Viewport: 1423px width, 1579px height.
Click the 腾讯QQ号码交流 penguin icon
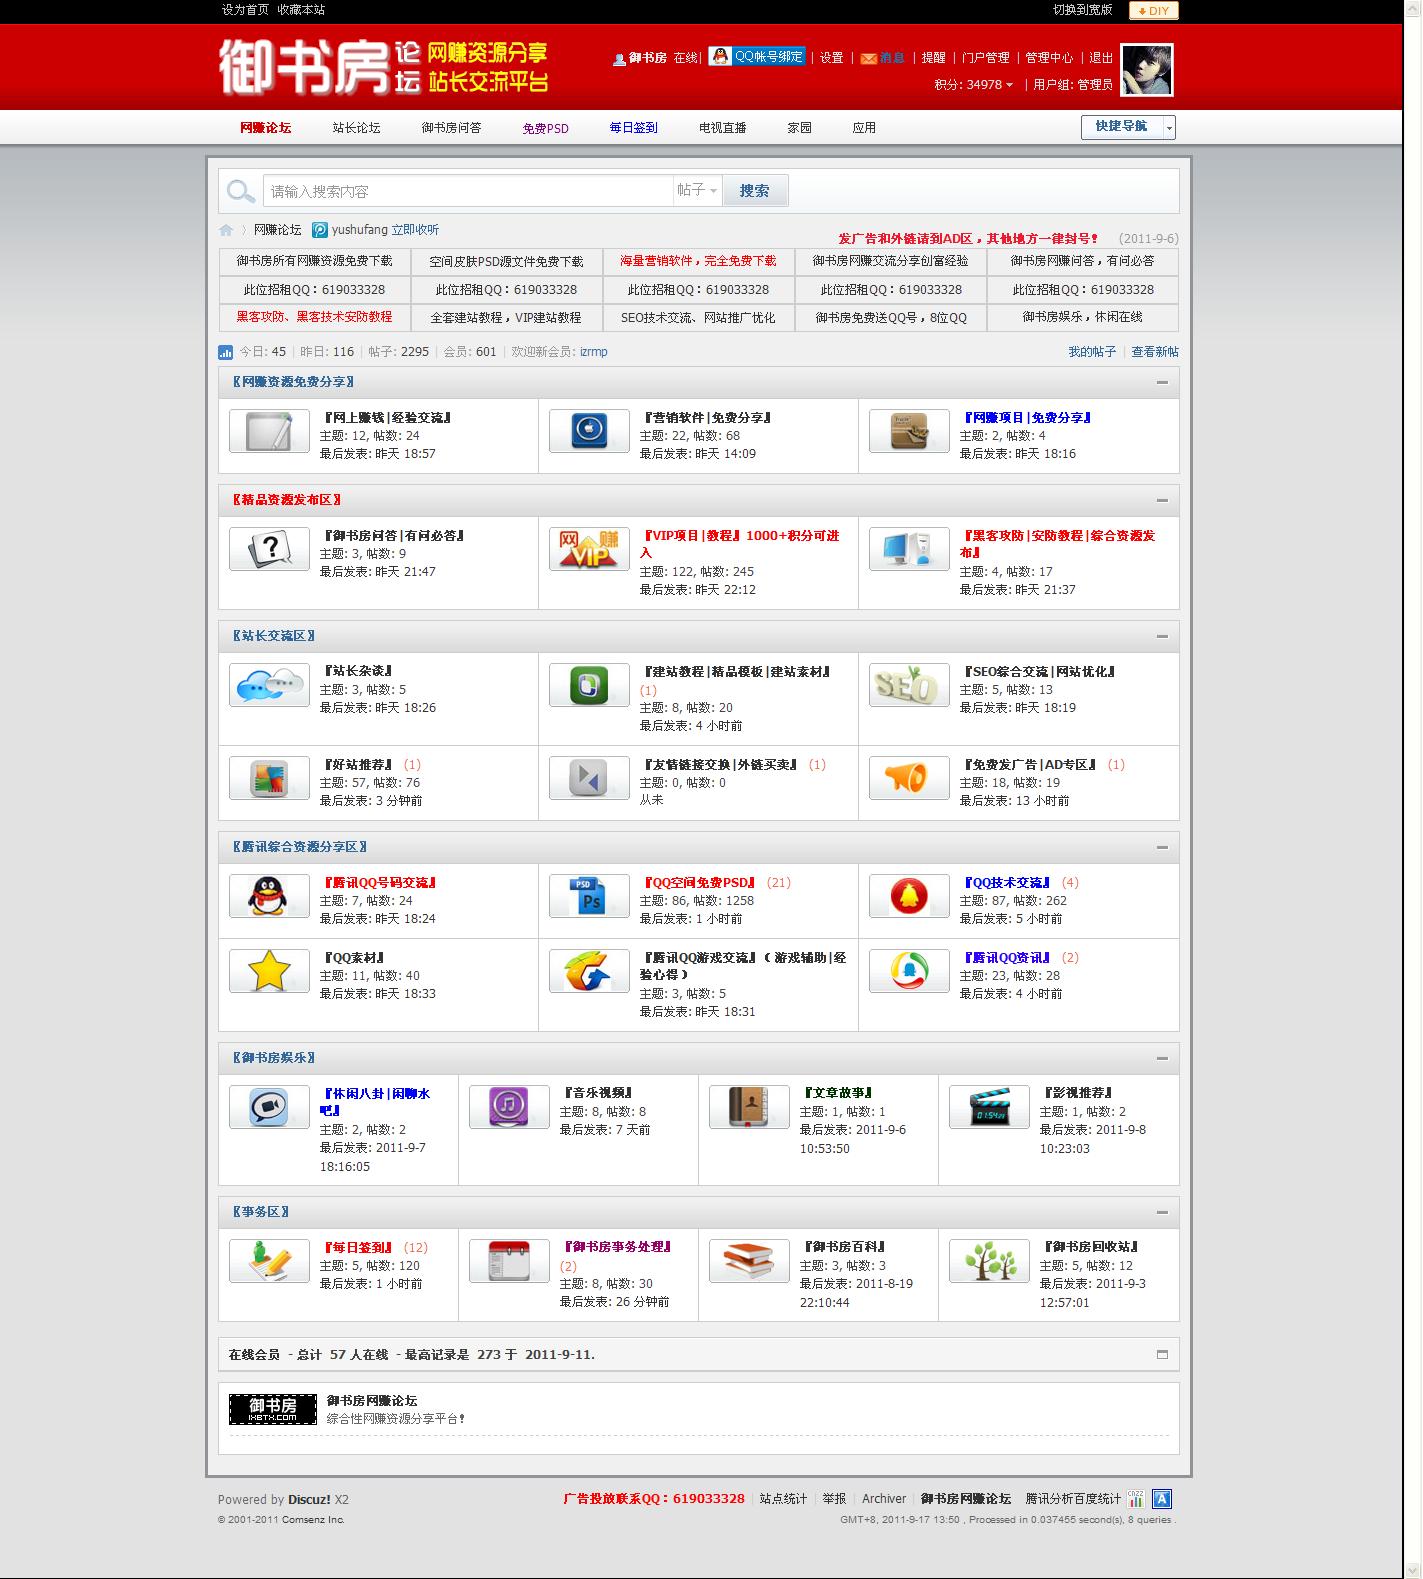click(x=269, y=896)
